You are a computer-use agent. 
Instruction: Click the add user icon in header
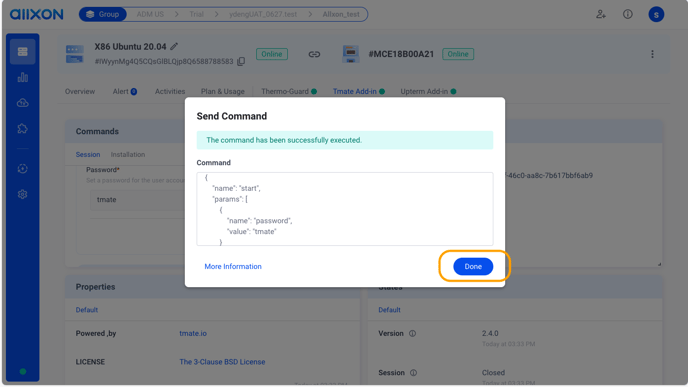pos(601,14)
